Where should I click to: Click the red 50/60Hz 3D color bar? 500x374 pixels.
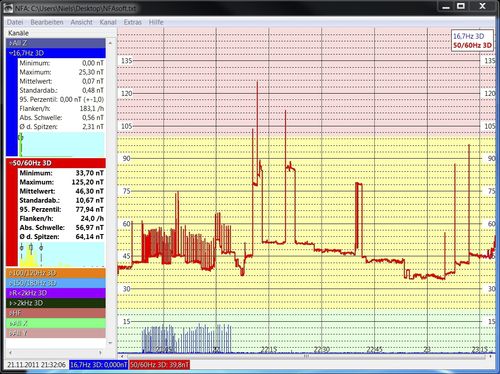pyautogui.click(x=12, y=217)
